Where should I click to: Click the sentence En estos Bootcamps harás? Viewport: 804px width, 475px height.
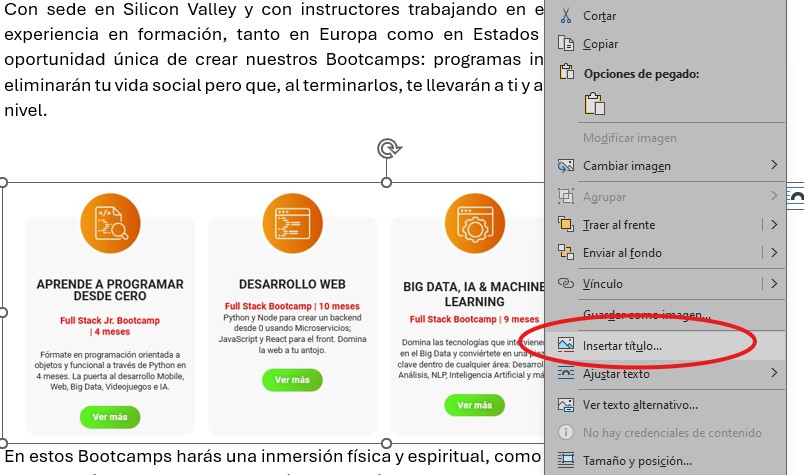(x=273, y=456)
